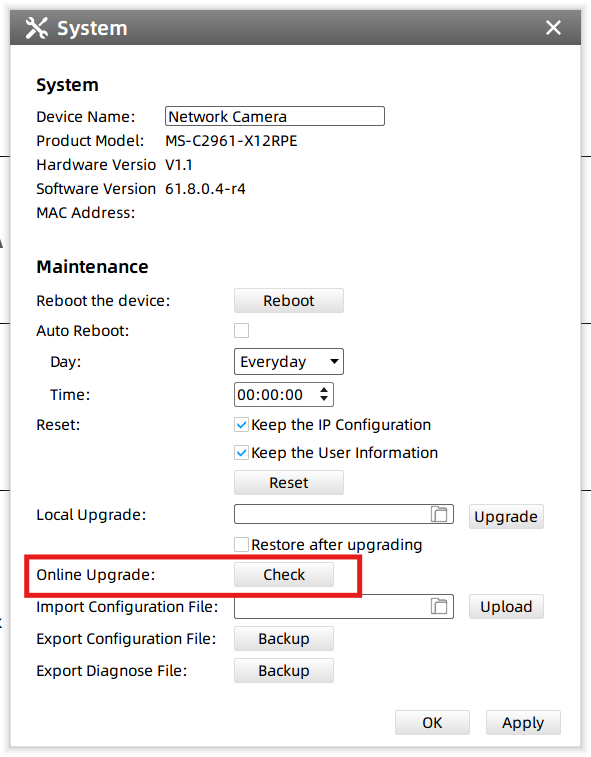This screenshot has width=591, height=757.
Task: Start local firmware with Upgrade button
Action: [x=506, y=517]
